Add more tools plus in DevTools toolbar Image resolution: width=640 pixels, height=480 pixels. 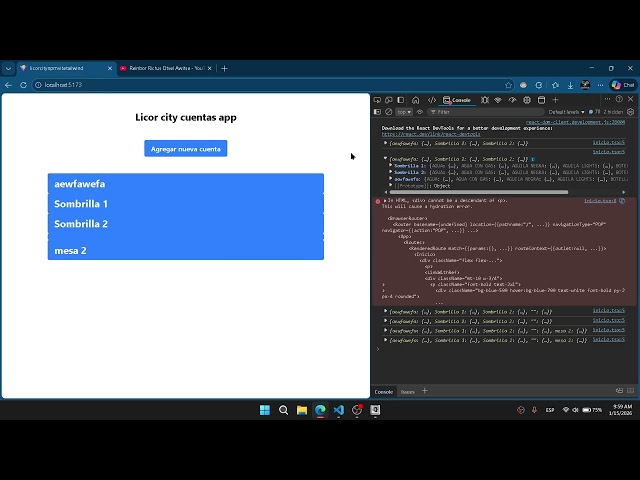tap(556, 100)
